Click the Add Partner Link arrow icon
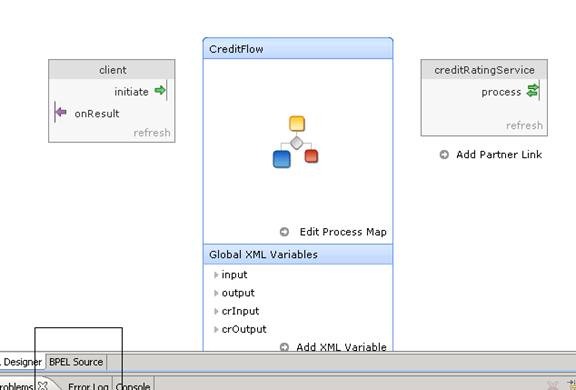The width and height of the screenshot is (576, 390). pos(444,155)
